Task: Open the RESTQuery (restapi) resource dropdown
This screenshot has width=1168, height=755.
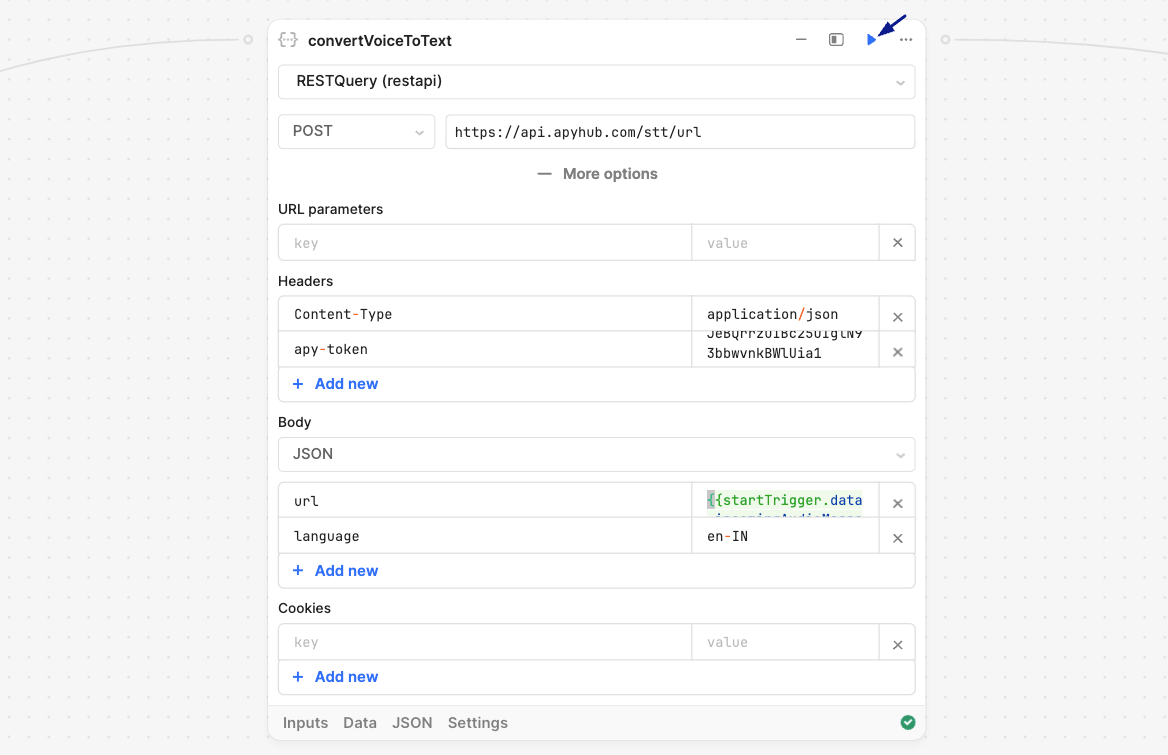Action: [x=597, y=82]
